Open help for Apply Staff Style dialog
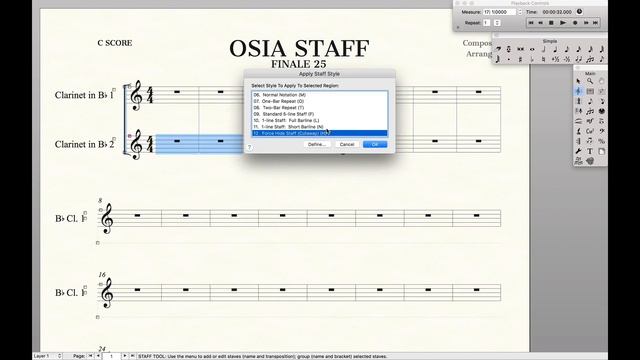Viewport: 640px width, 360px height. pos(249,147)
